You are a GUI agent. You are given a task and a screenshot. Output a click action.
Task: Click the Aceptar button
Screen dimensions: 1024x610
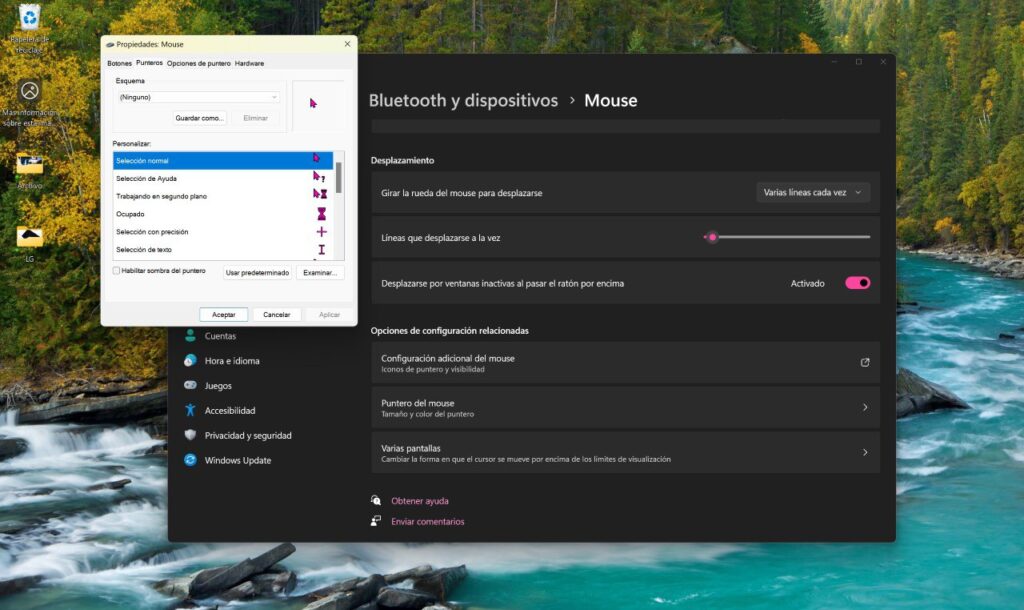point(223,315)
